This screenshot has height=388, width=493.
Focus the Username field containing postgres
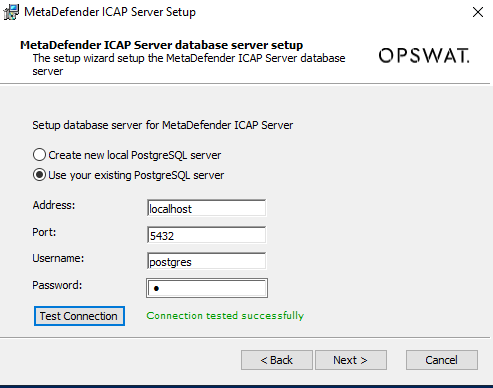tap(206, 261)
